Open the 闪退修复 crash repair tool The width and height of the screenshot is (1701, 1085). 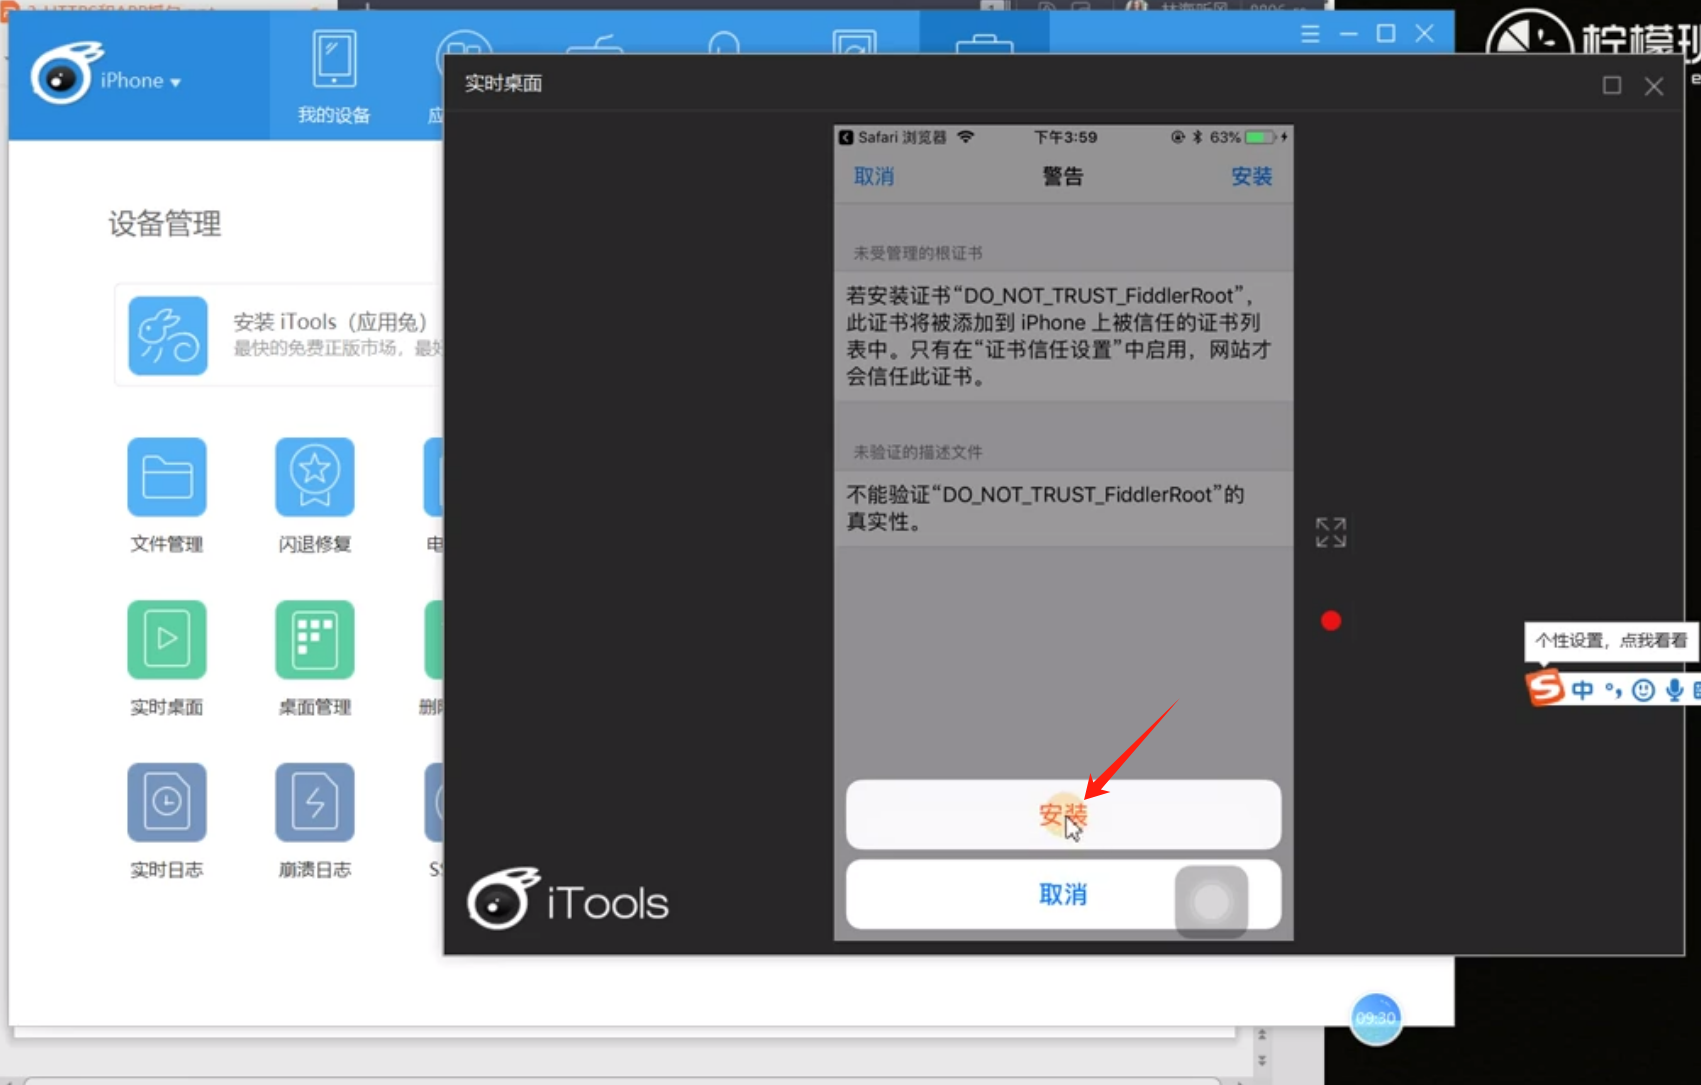click(315, 477)
